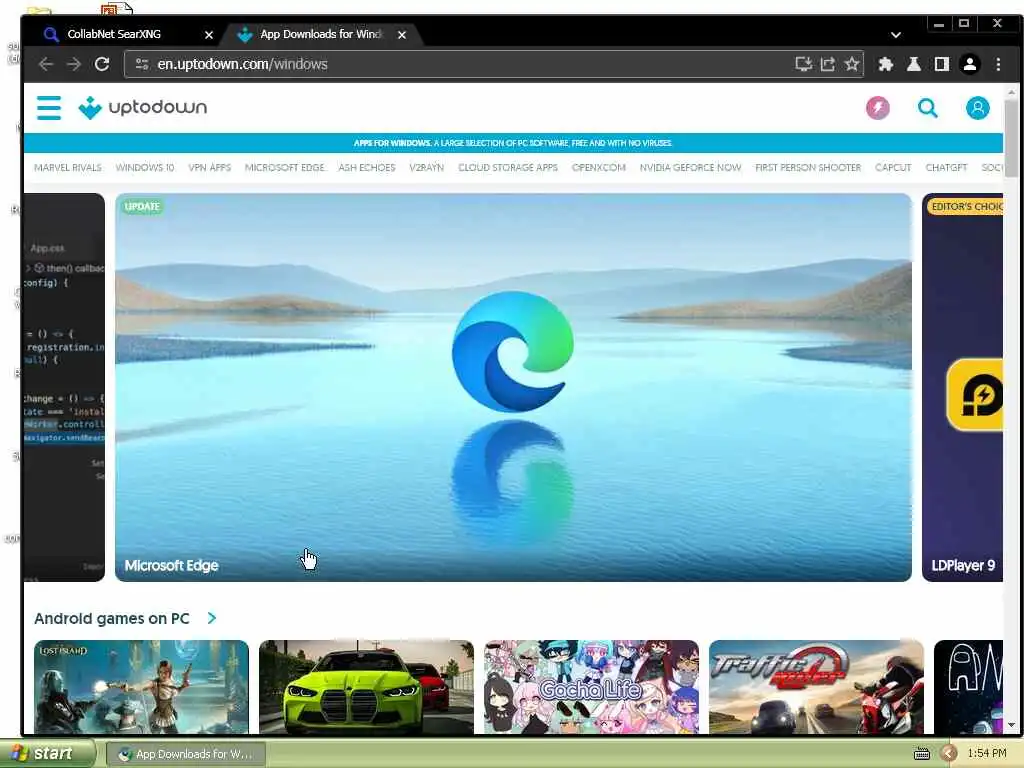Open the CHATGPT link

pyautogui.click(x=946, y=168)
